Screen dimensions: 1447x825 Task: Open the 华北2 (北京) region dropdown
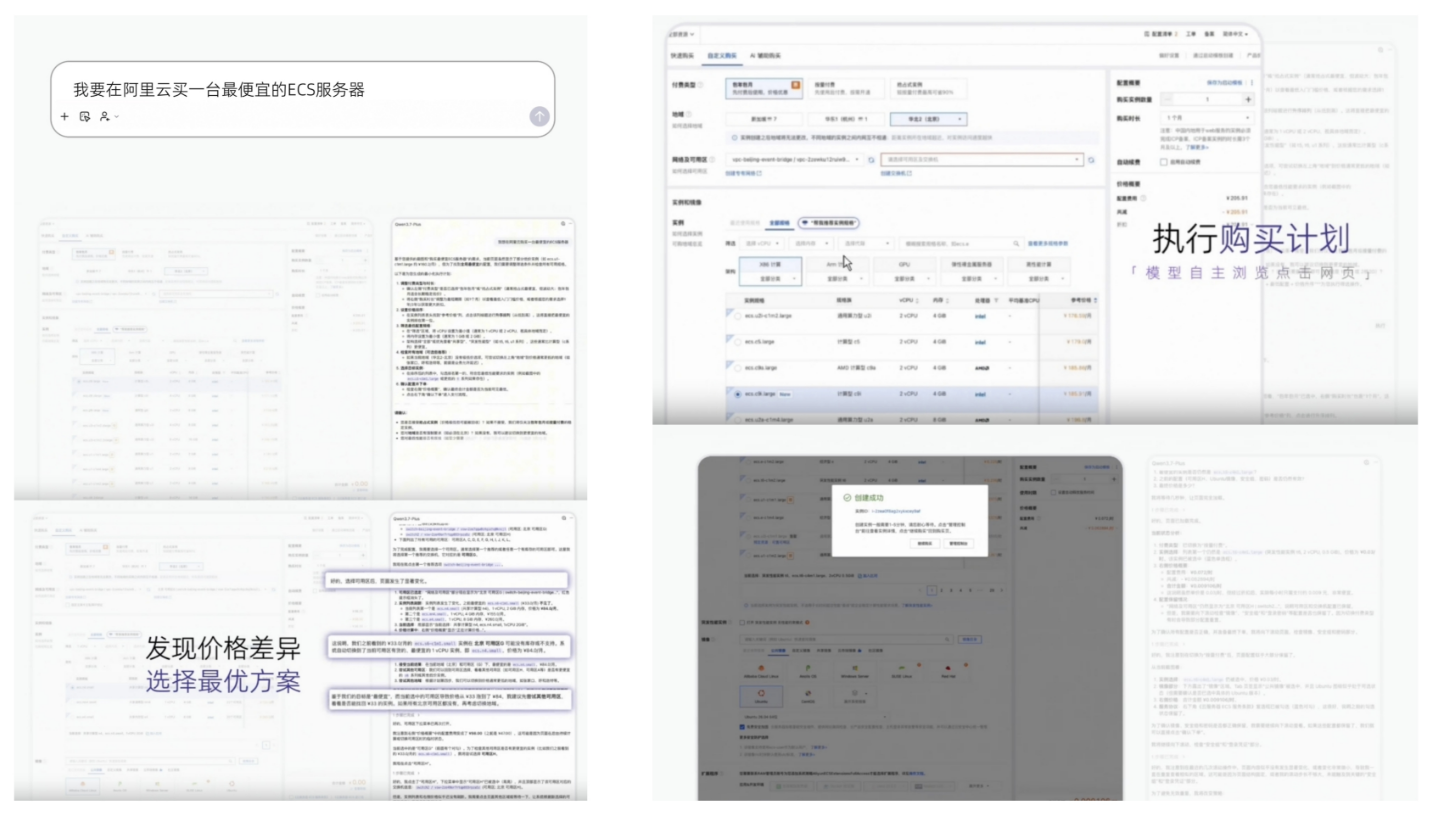[x=930, y=119]
